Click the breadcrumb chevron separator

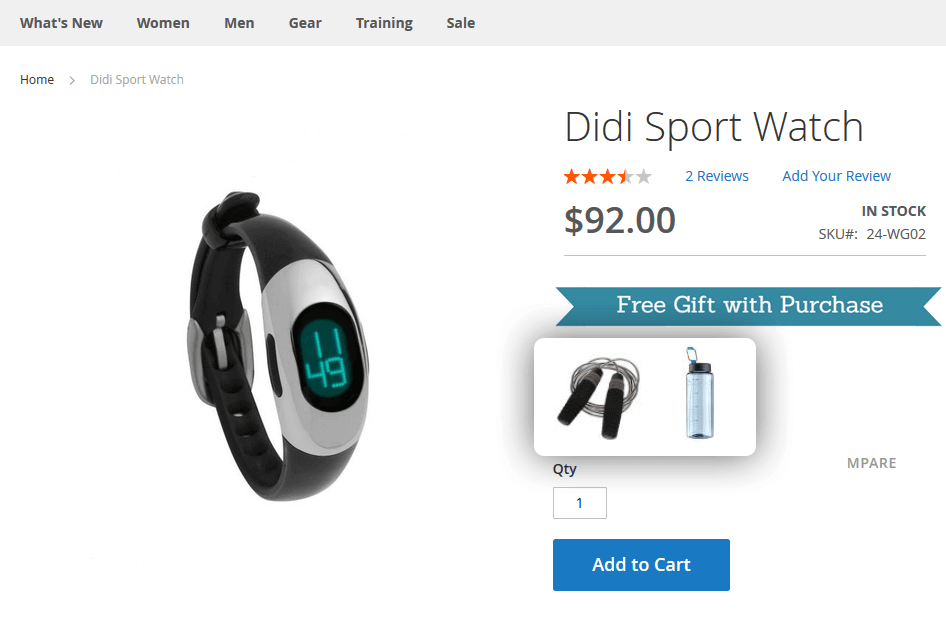coord(72,80)
